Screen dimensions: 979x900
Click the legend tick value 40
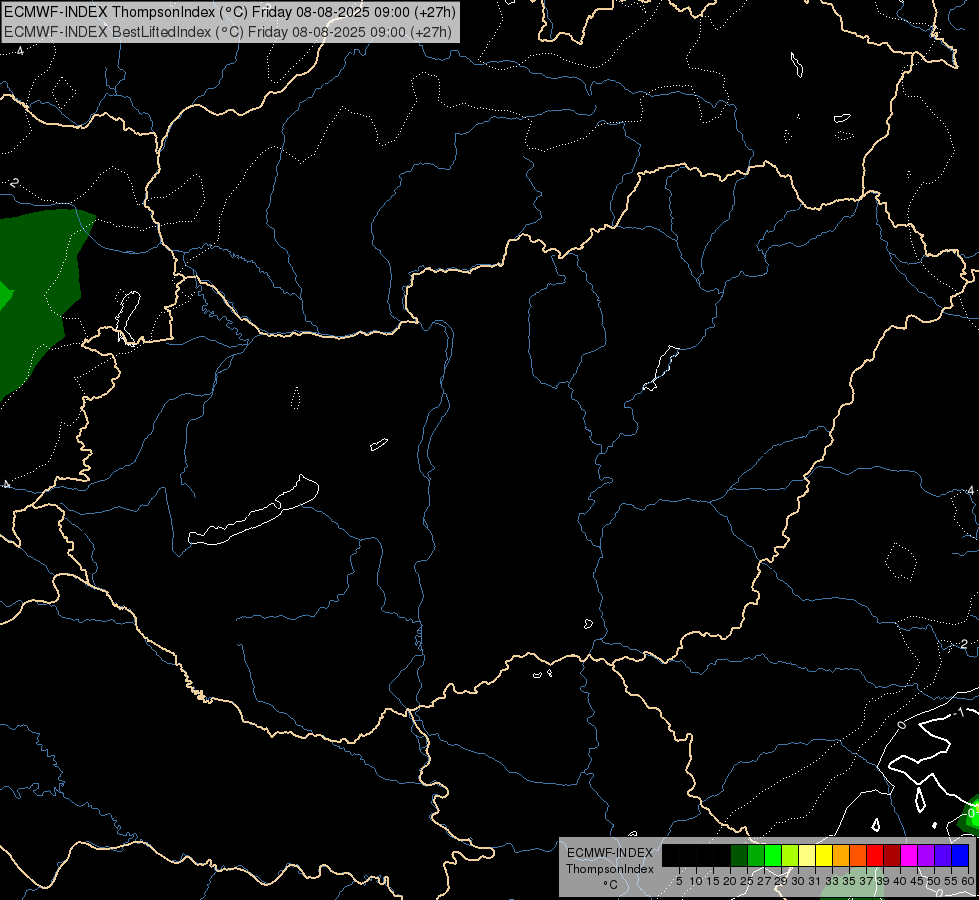click(x=899, y=881)
